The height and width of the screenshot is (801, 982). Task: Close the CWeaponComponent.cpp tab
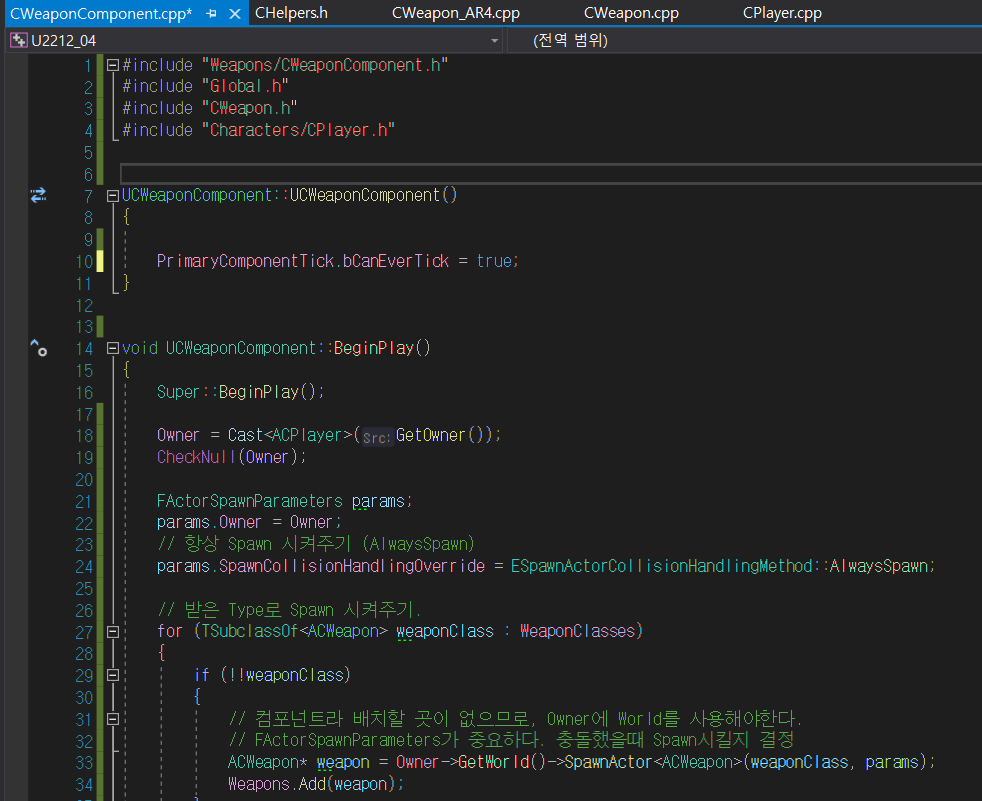point(235,13)
